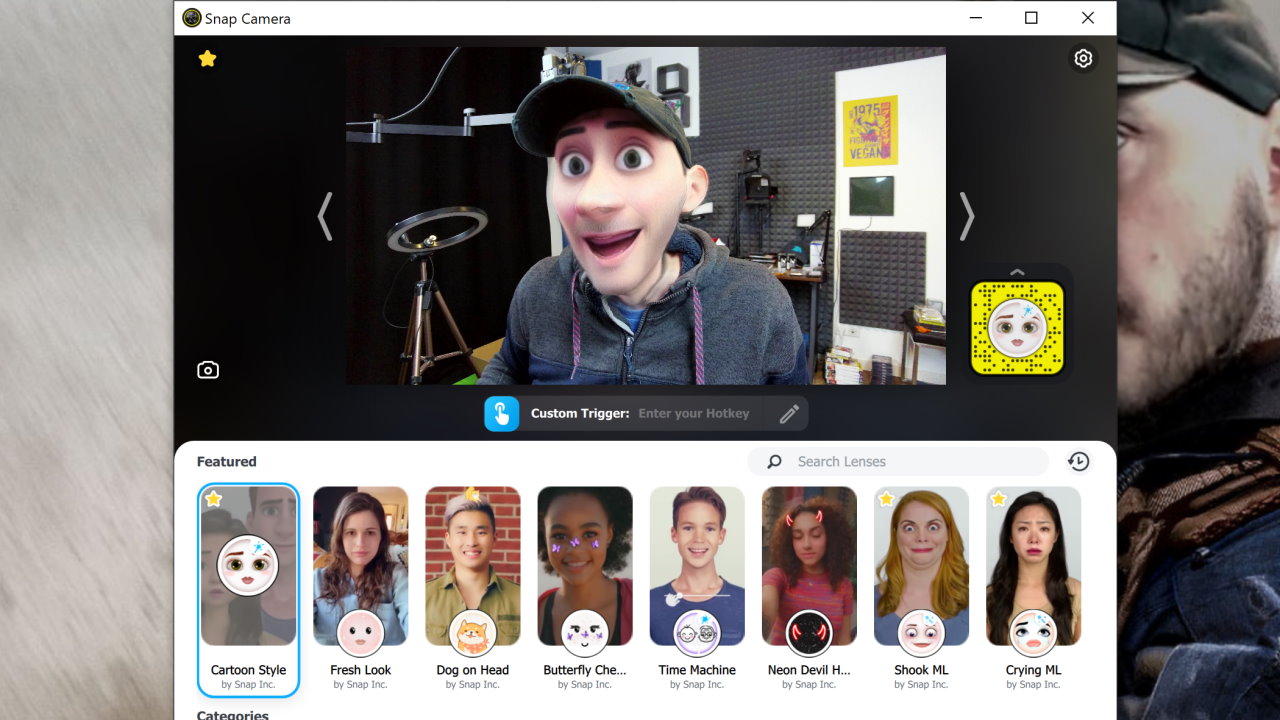Screen dimensions: 1280x720
Task: Collapse Snapcode panel with up chevron
Action: 1017,271
